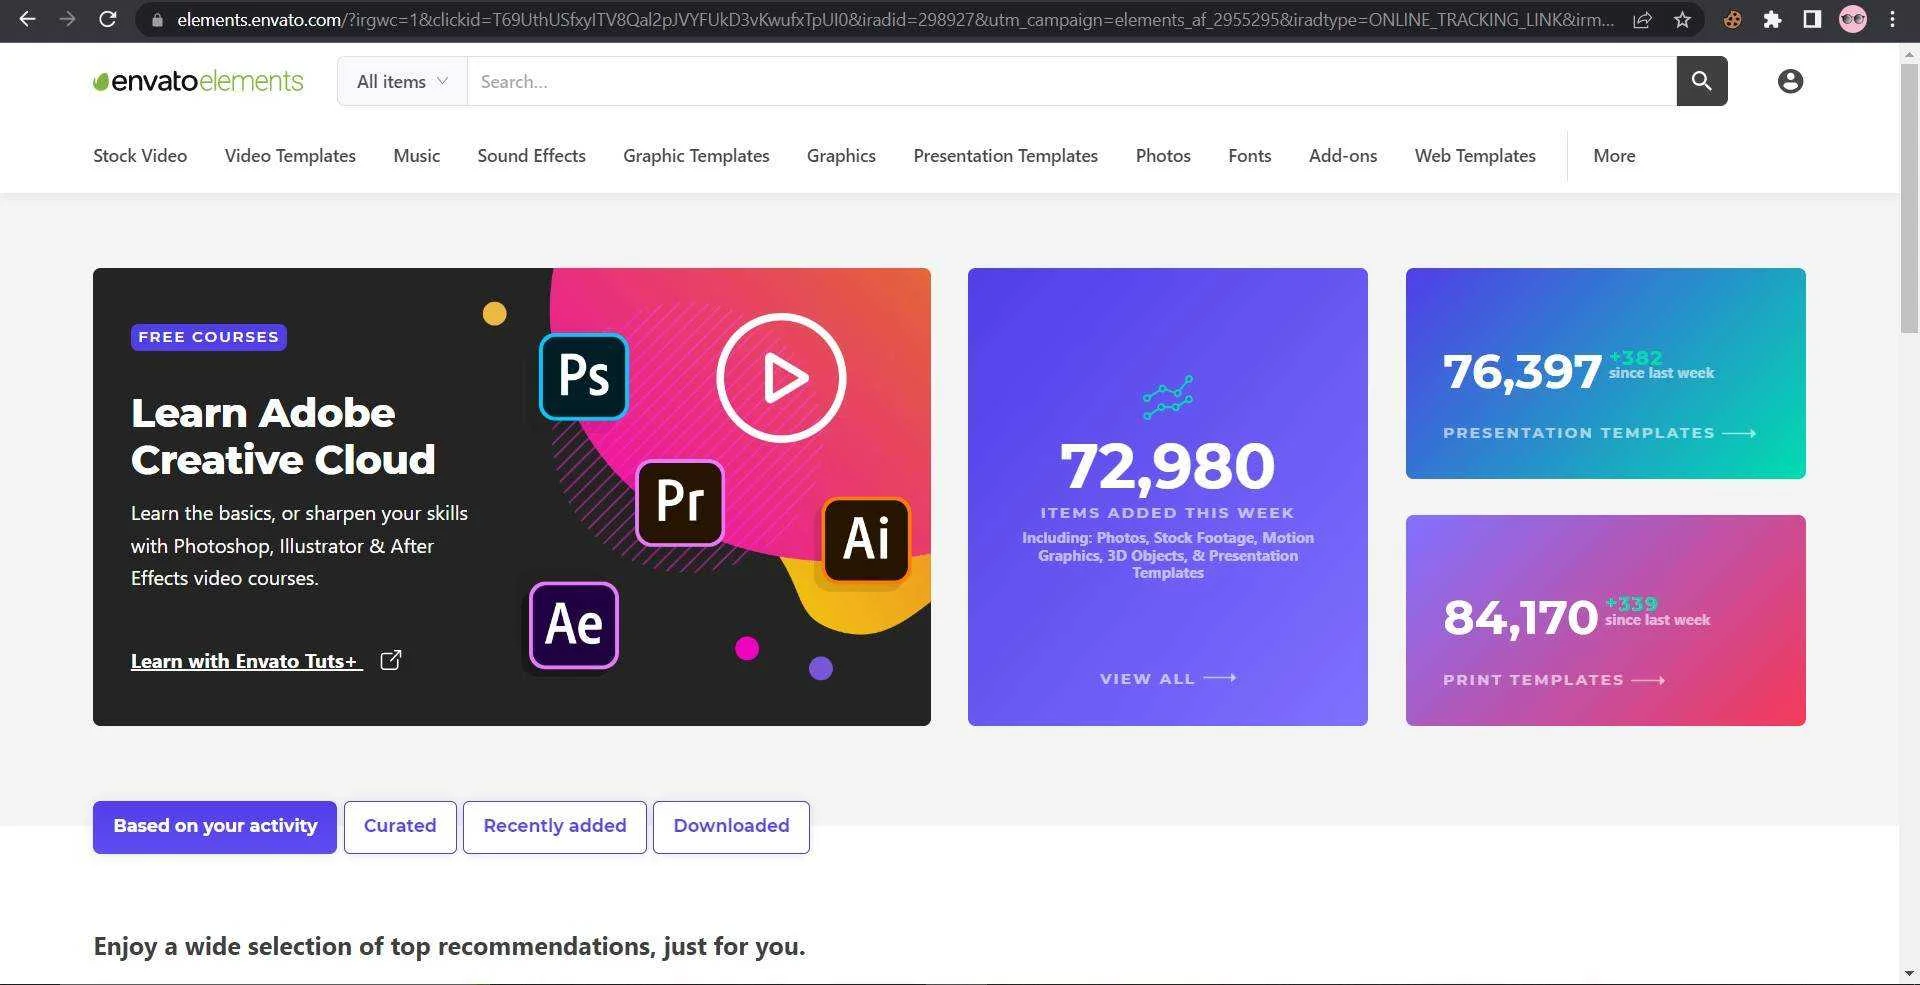Open the Music category
Viewport: 1920px width, 985px height.
click(416, 156)
